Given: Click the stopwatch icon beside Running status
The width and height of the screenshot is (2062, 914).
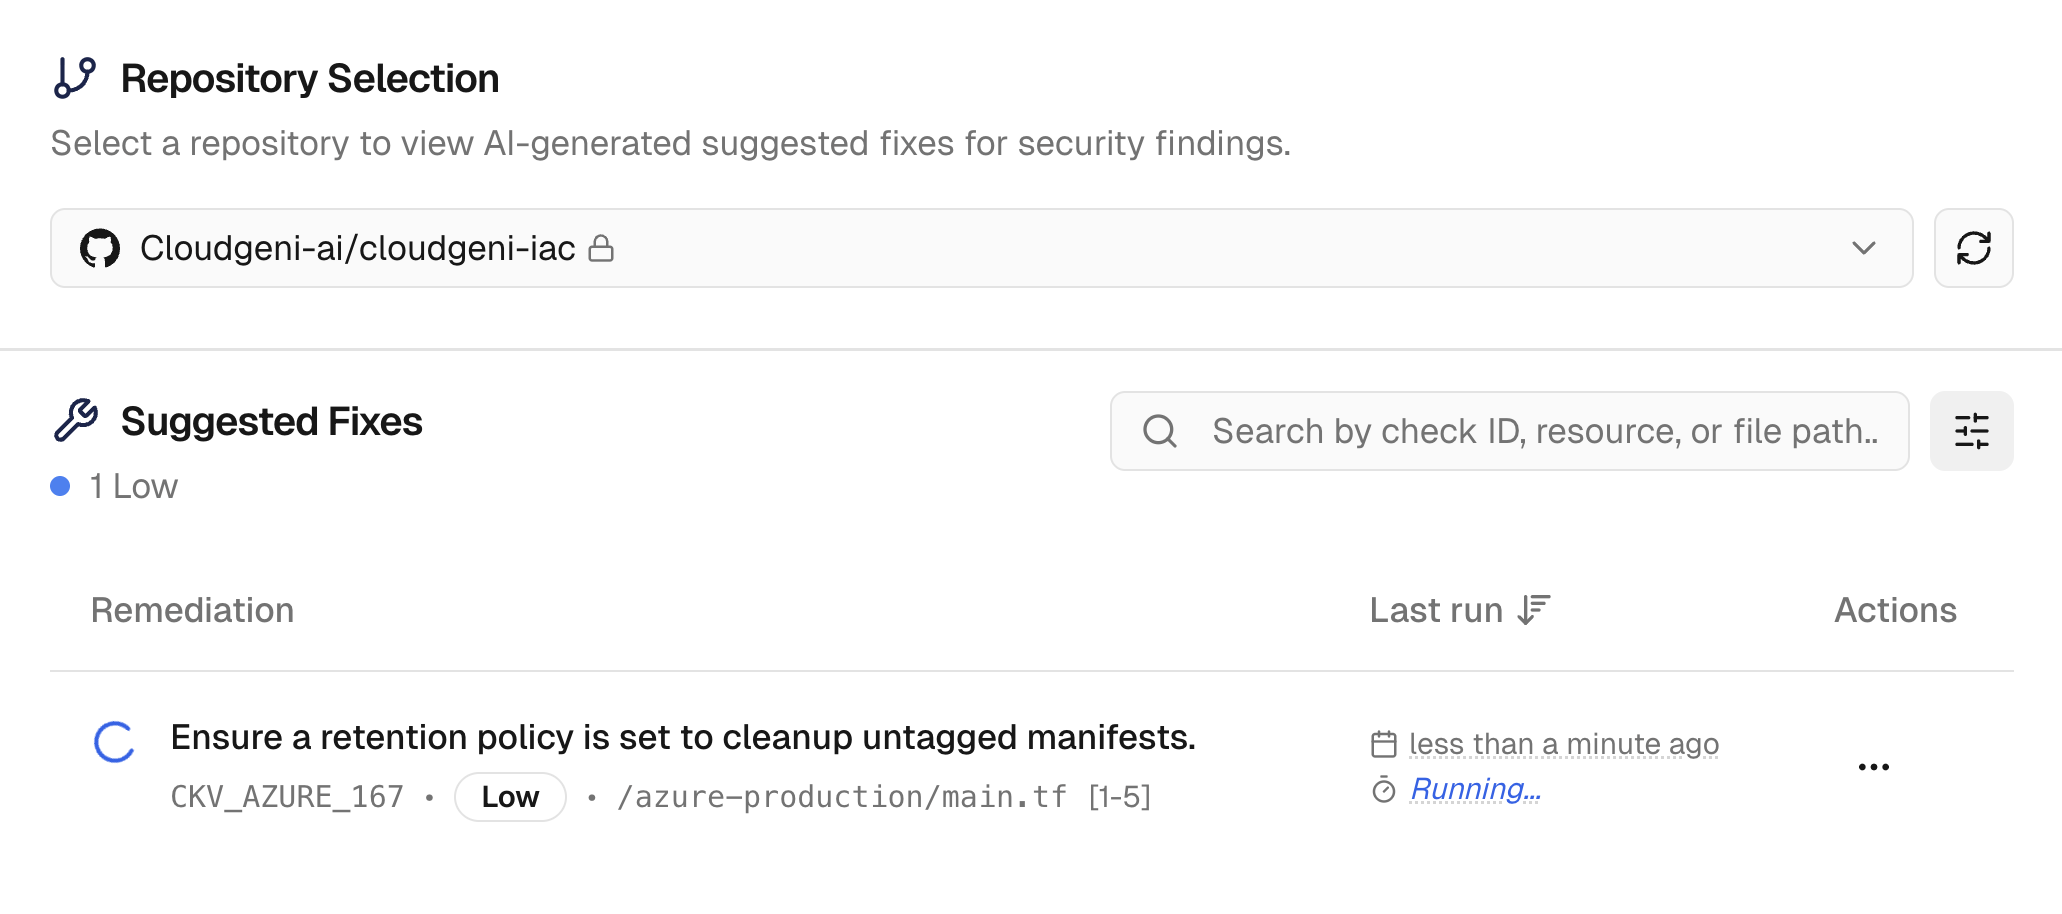Looking at the screenshot, I should point(1383,790).
